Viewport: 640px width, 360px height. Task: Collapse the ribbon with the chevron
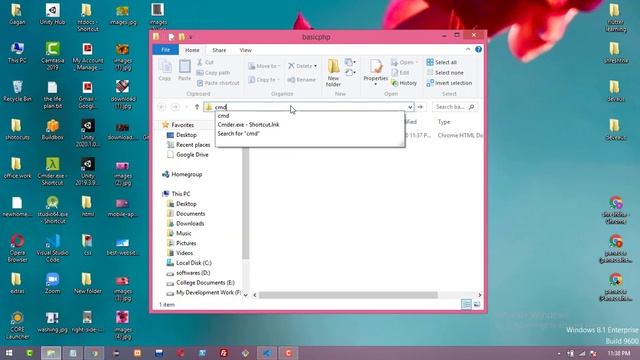(468, 49)
